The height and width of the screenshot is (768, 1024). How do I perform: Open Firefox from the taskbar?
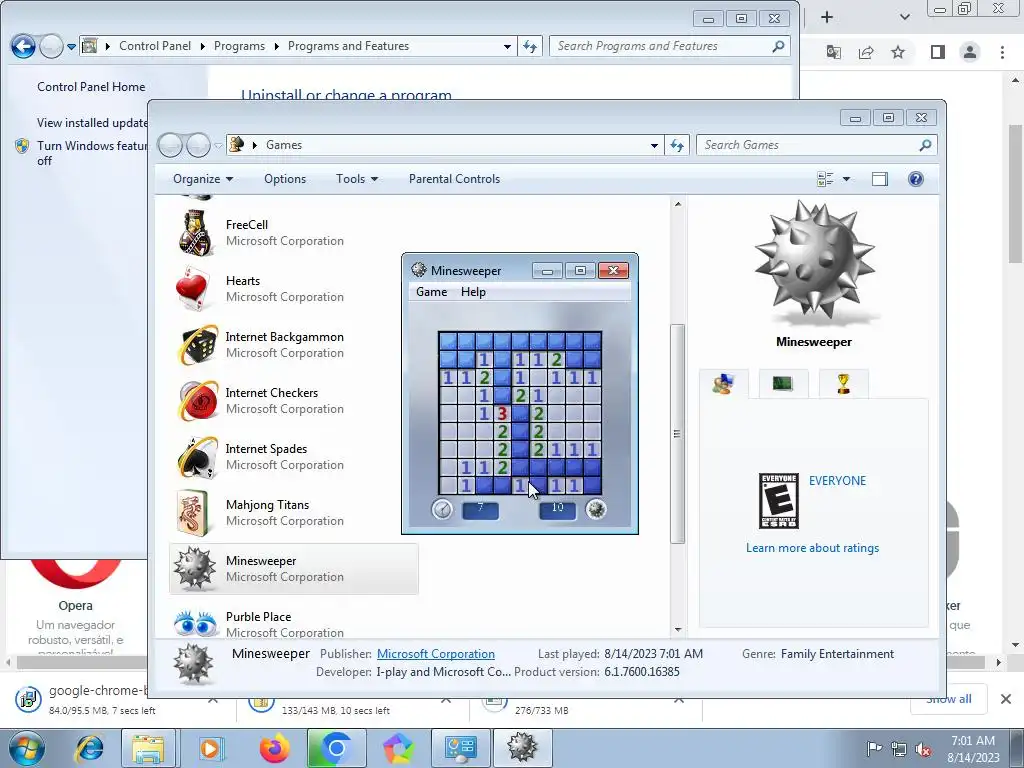(275, 748)
